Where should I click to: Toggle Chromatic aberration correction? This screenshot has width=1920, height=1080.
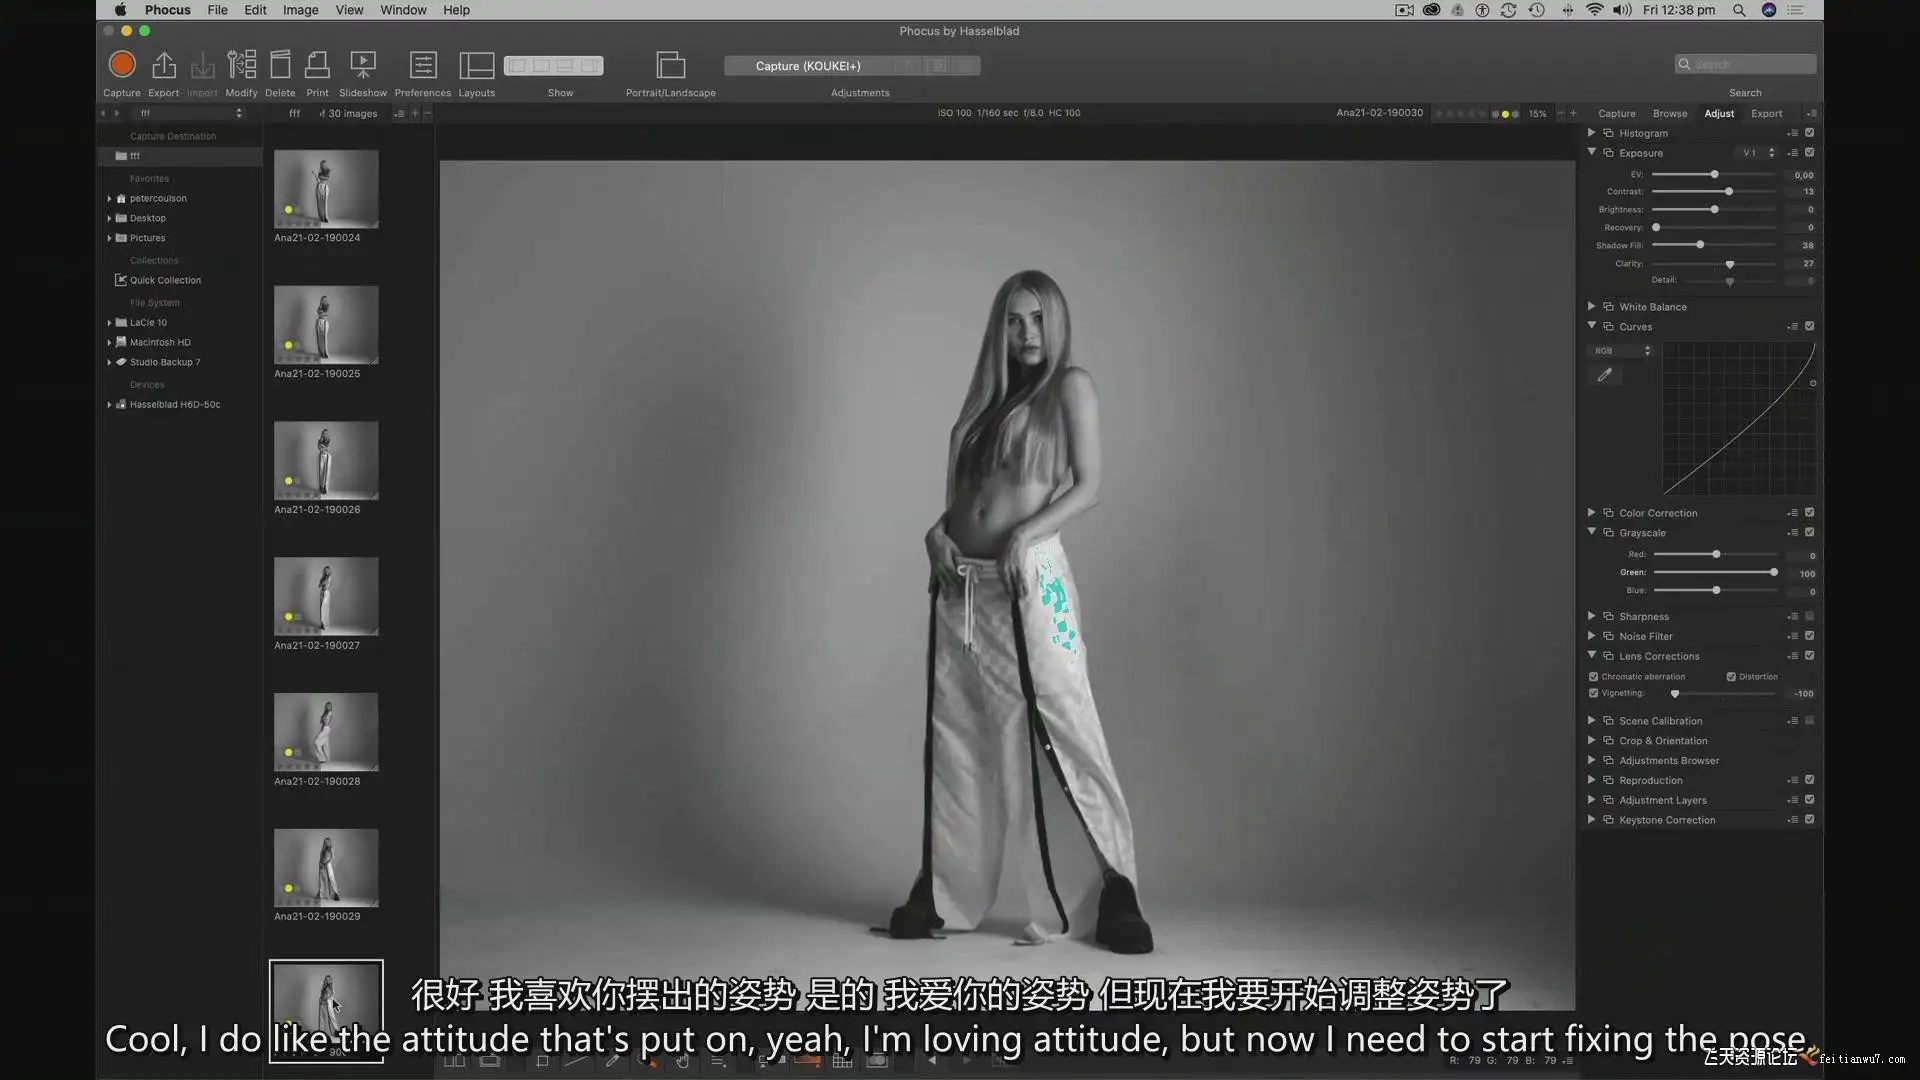pyautogui.click(x=1593, y=677)
